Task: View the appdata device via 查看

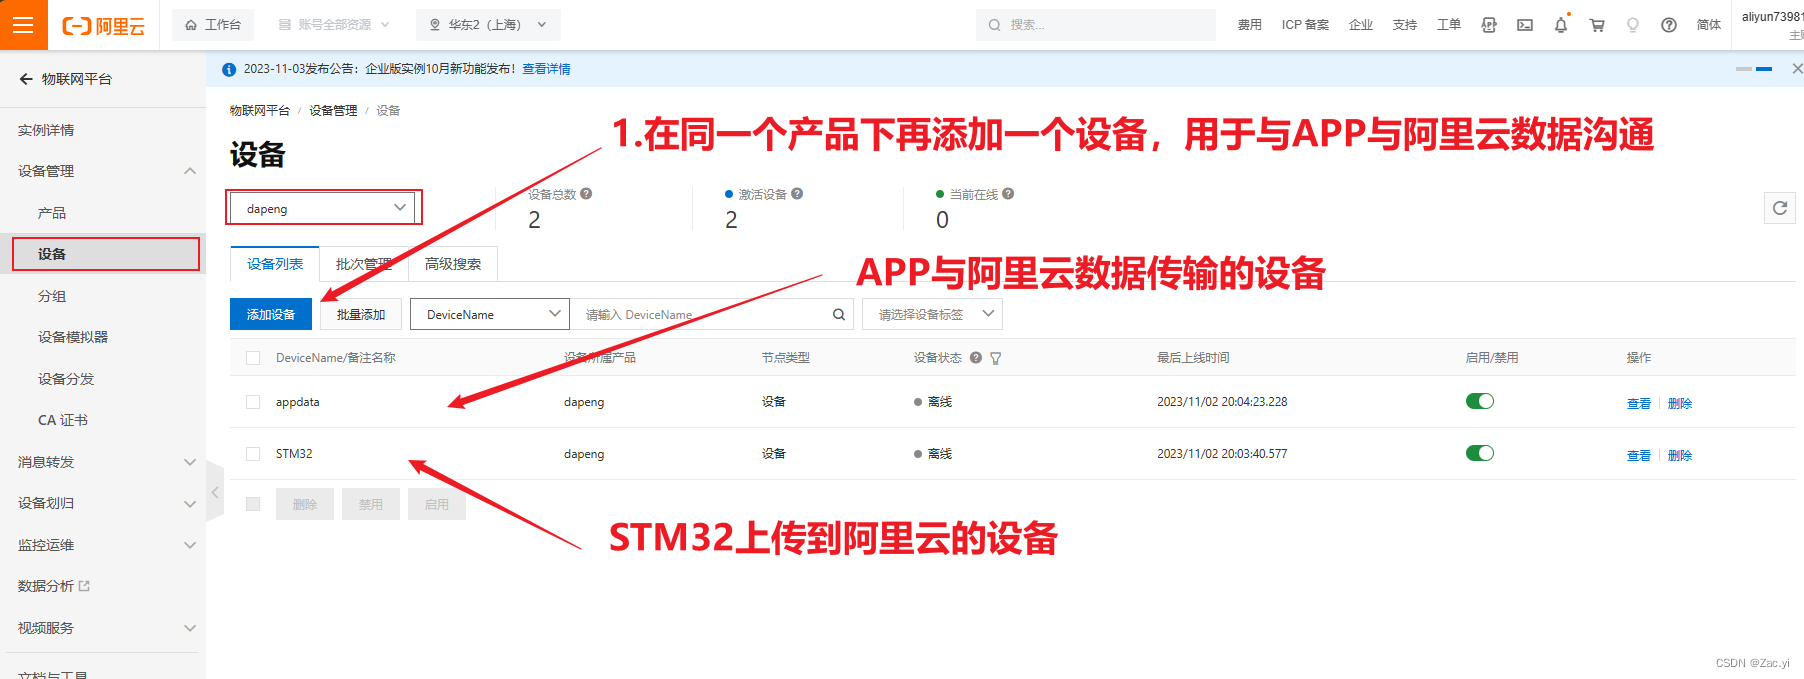Action: [1639, 403]
